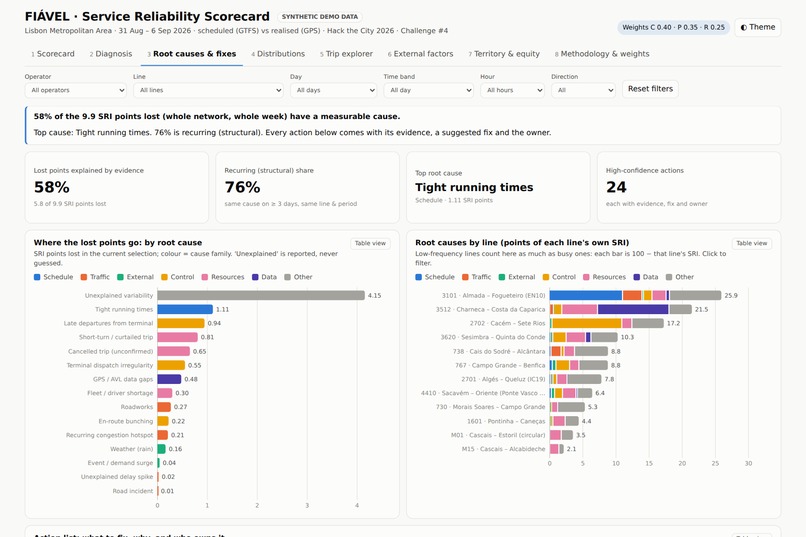Click Control color swatch in by-line legend
This screenshot has height=537, width=806.
[545, 277]
